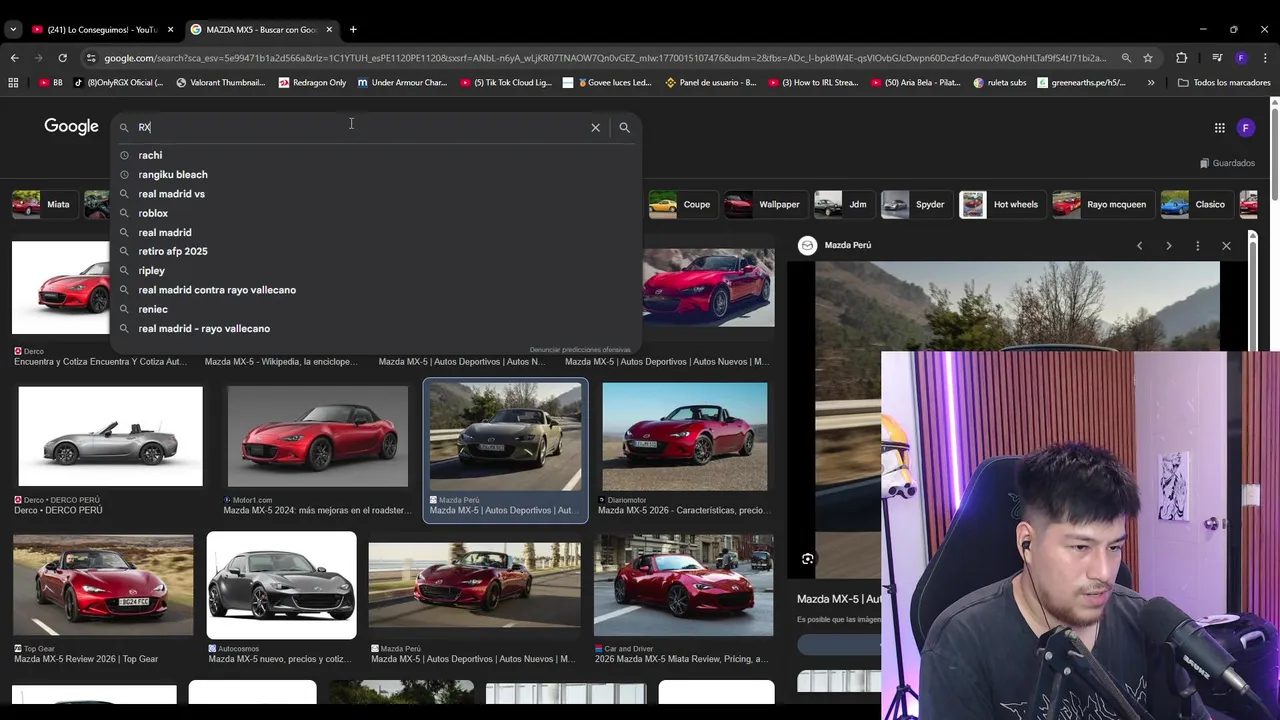Open Govee luces Led bookmark
Image resolution: width=1280 pixels, height=720 pixels.
[x=607, y=82]
